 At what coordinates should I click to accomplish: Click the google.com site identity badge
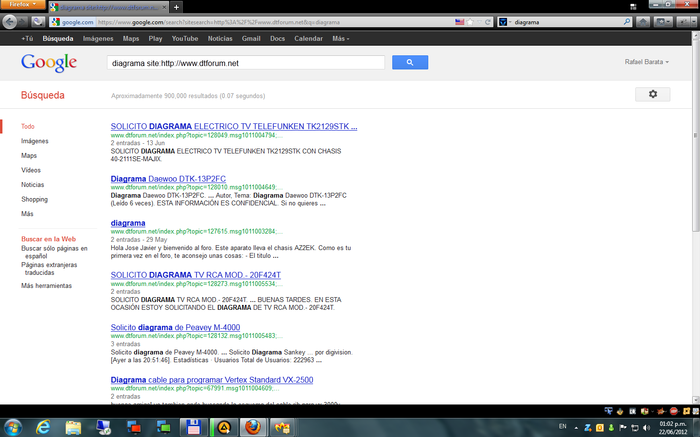tap(72, 22)
